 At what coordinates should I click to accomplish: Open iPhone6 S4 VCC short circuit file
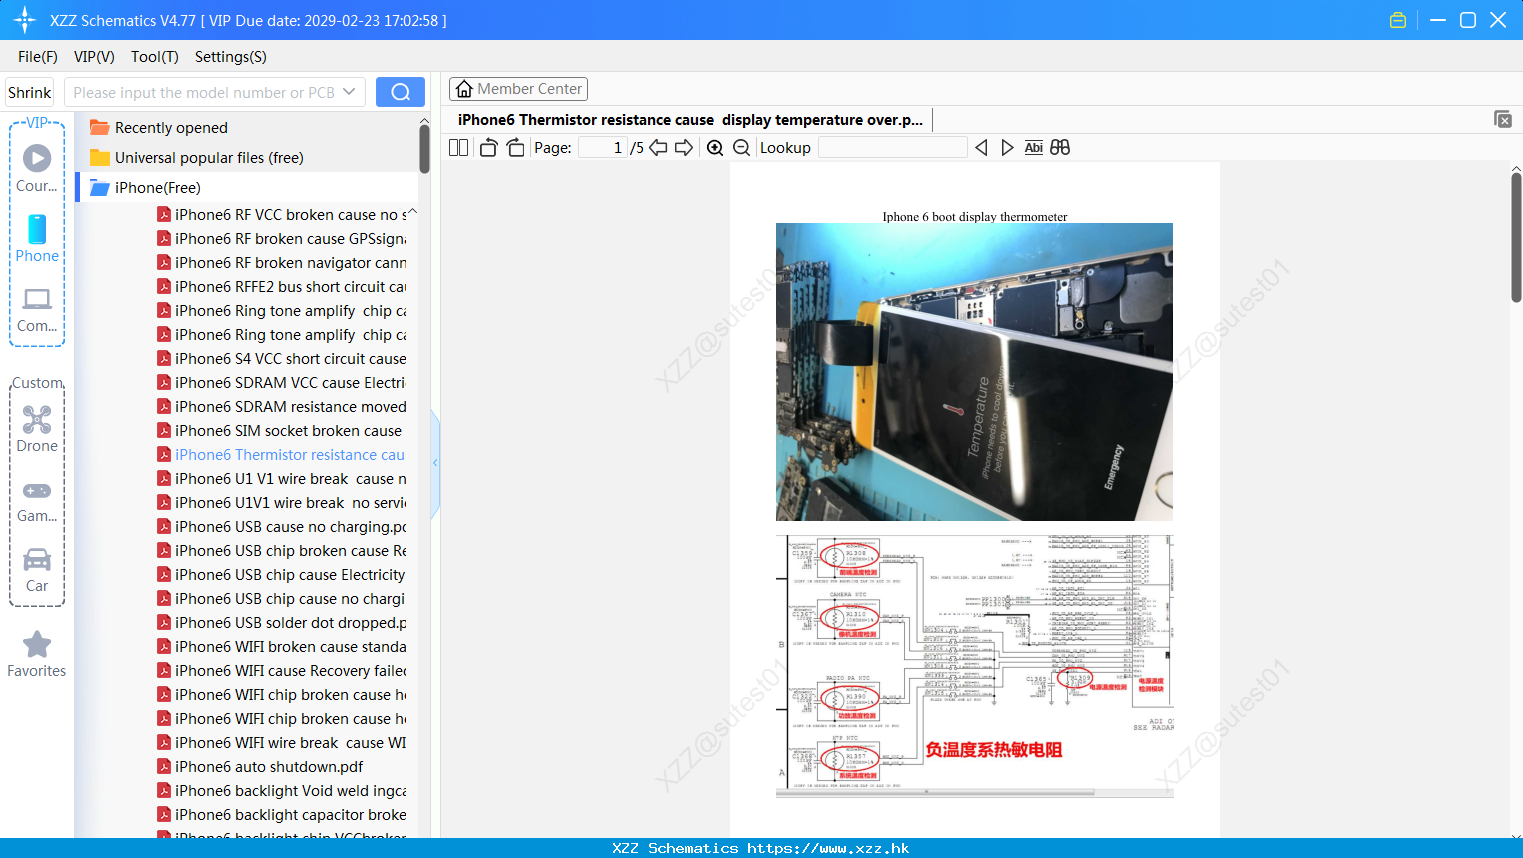click(x=282, y=359)
